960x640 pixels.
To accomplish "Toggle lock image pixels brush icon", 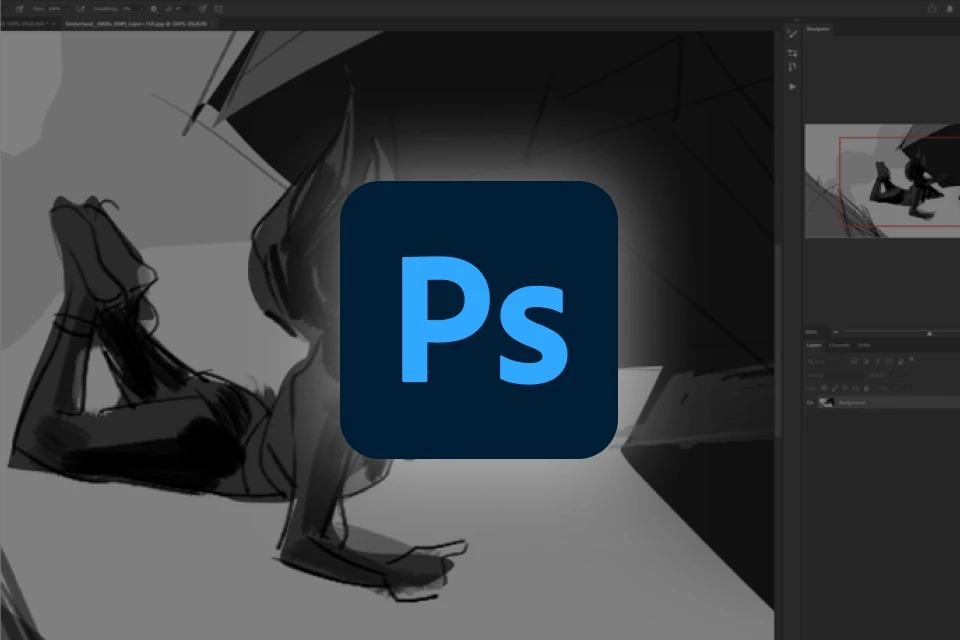I will click(834, 388).
